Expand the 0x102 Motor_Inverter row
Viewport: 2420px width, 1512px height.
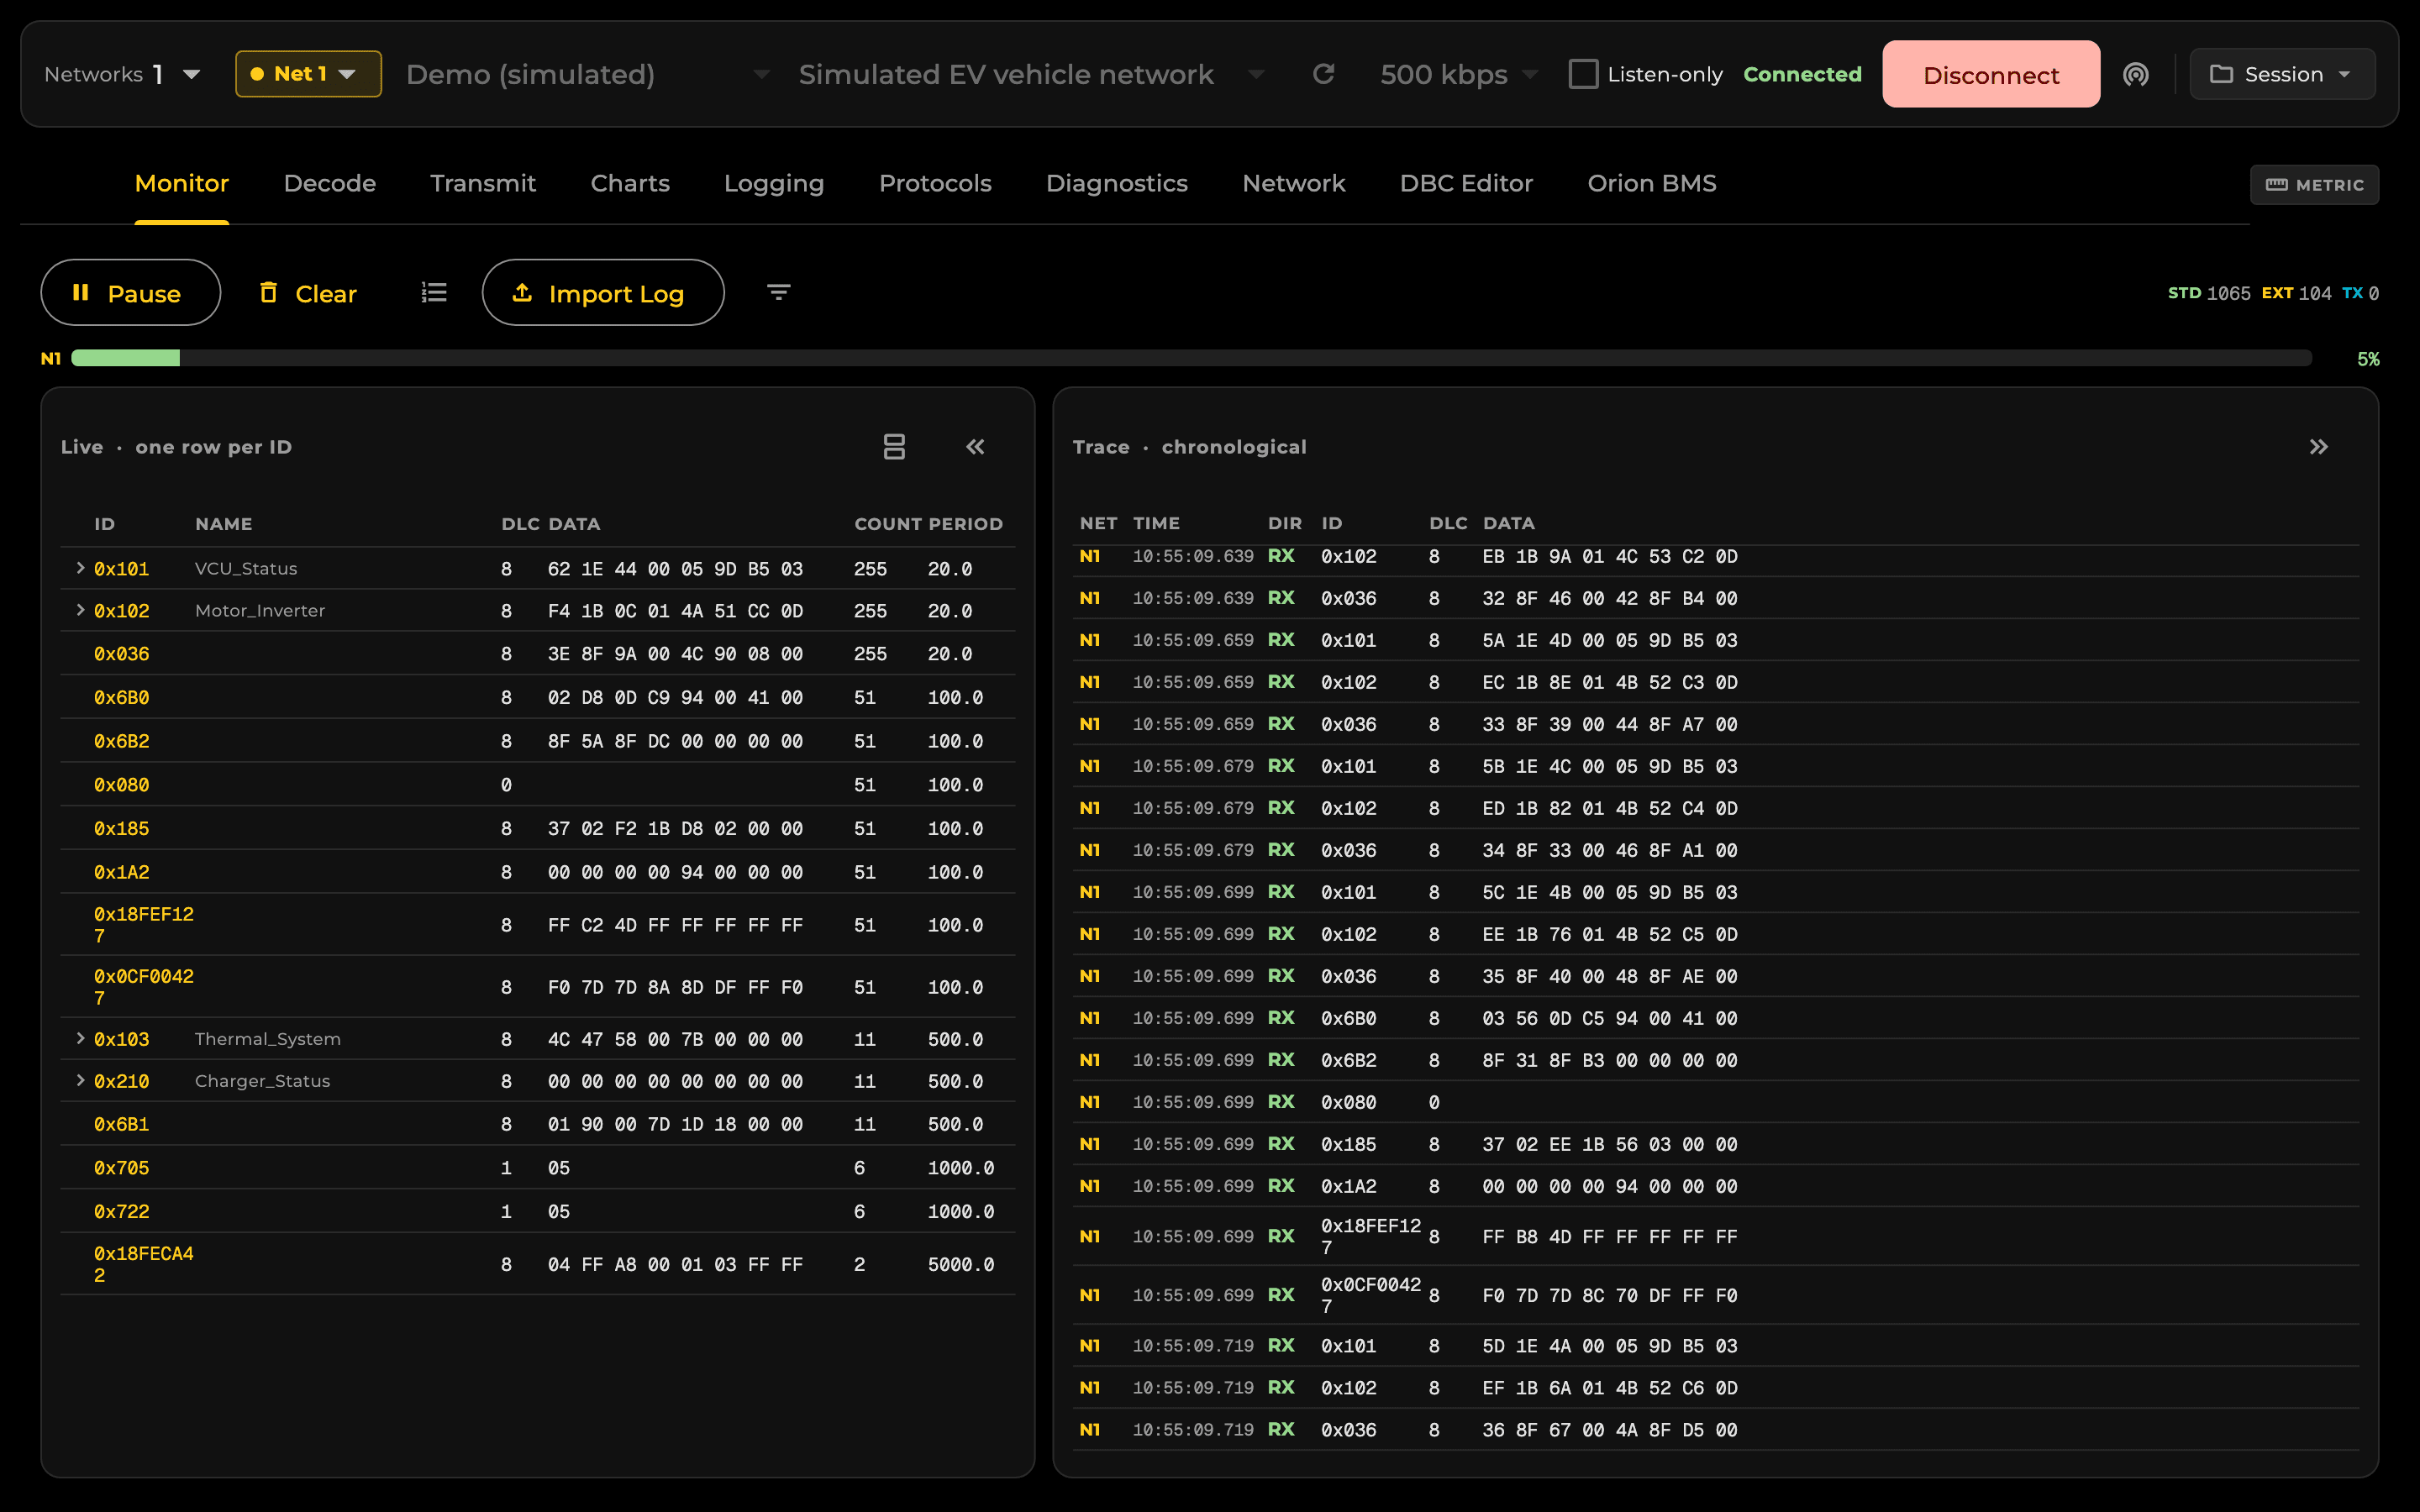pyautogui.click(x=80, y=610)
